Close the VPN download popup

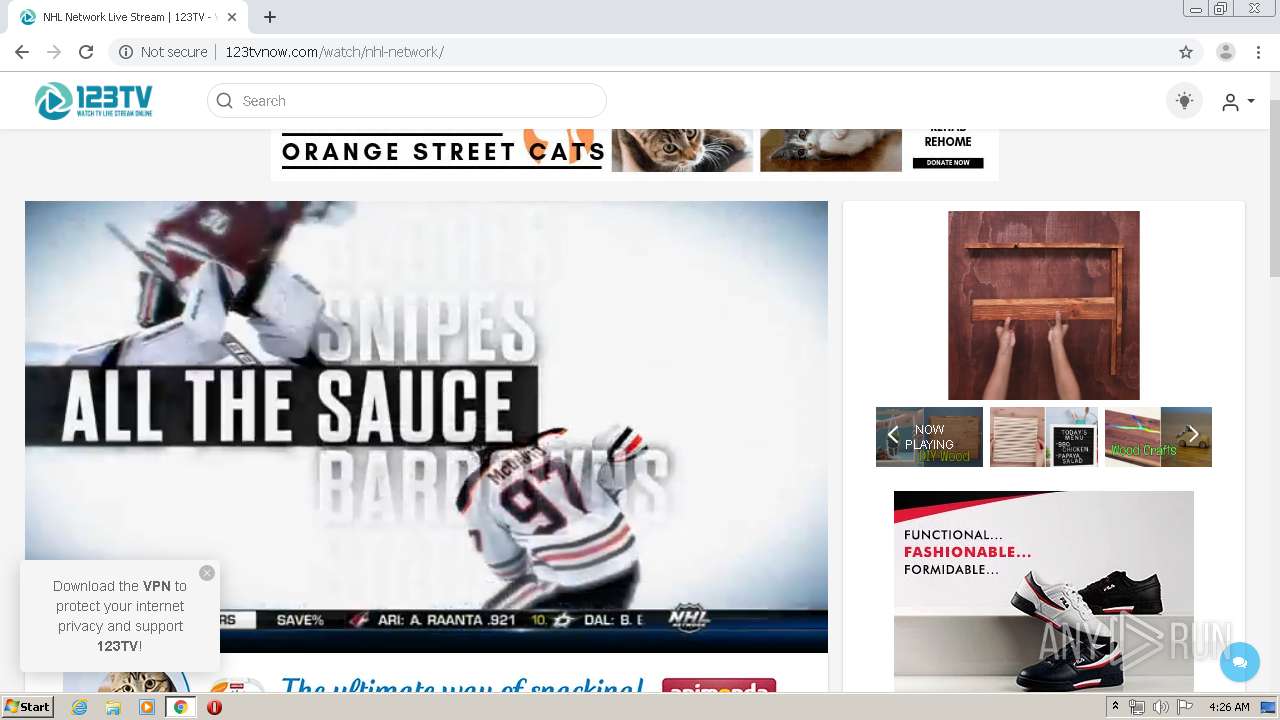[x=207, y=573]
